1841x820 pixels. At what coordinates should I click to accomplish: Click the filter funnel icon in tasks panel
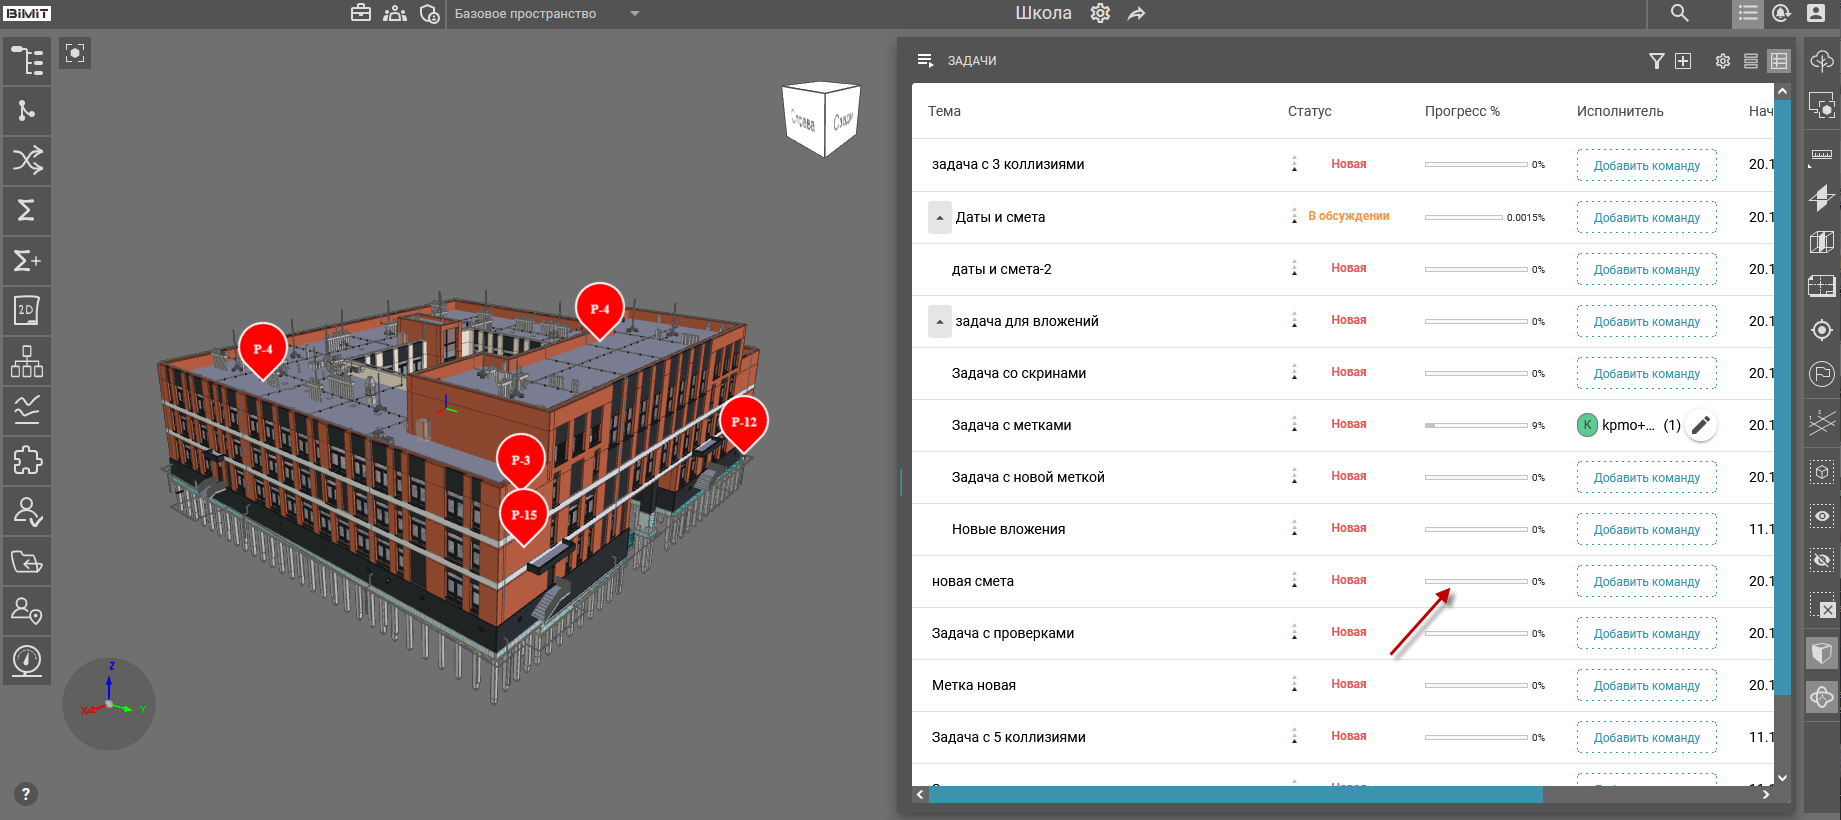(x=1656, y=61)
